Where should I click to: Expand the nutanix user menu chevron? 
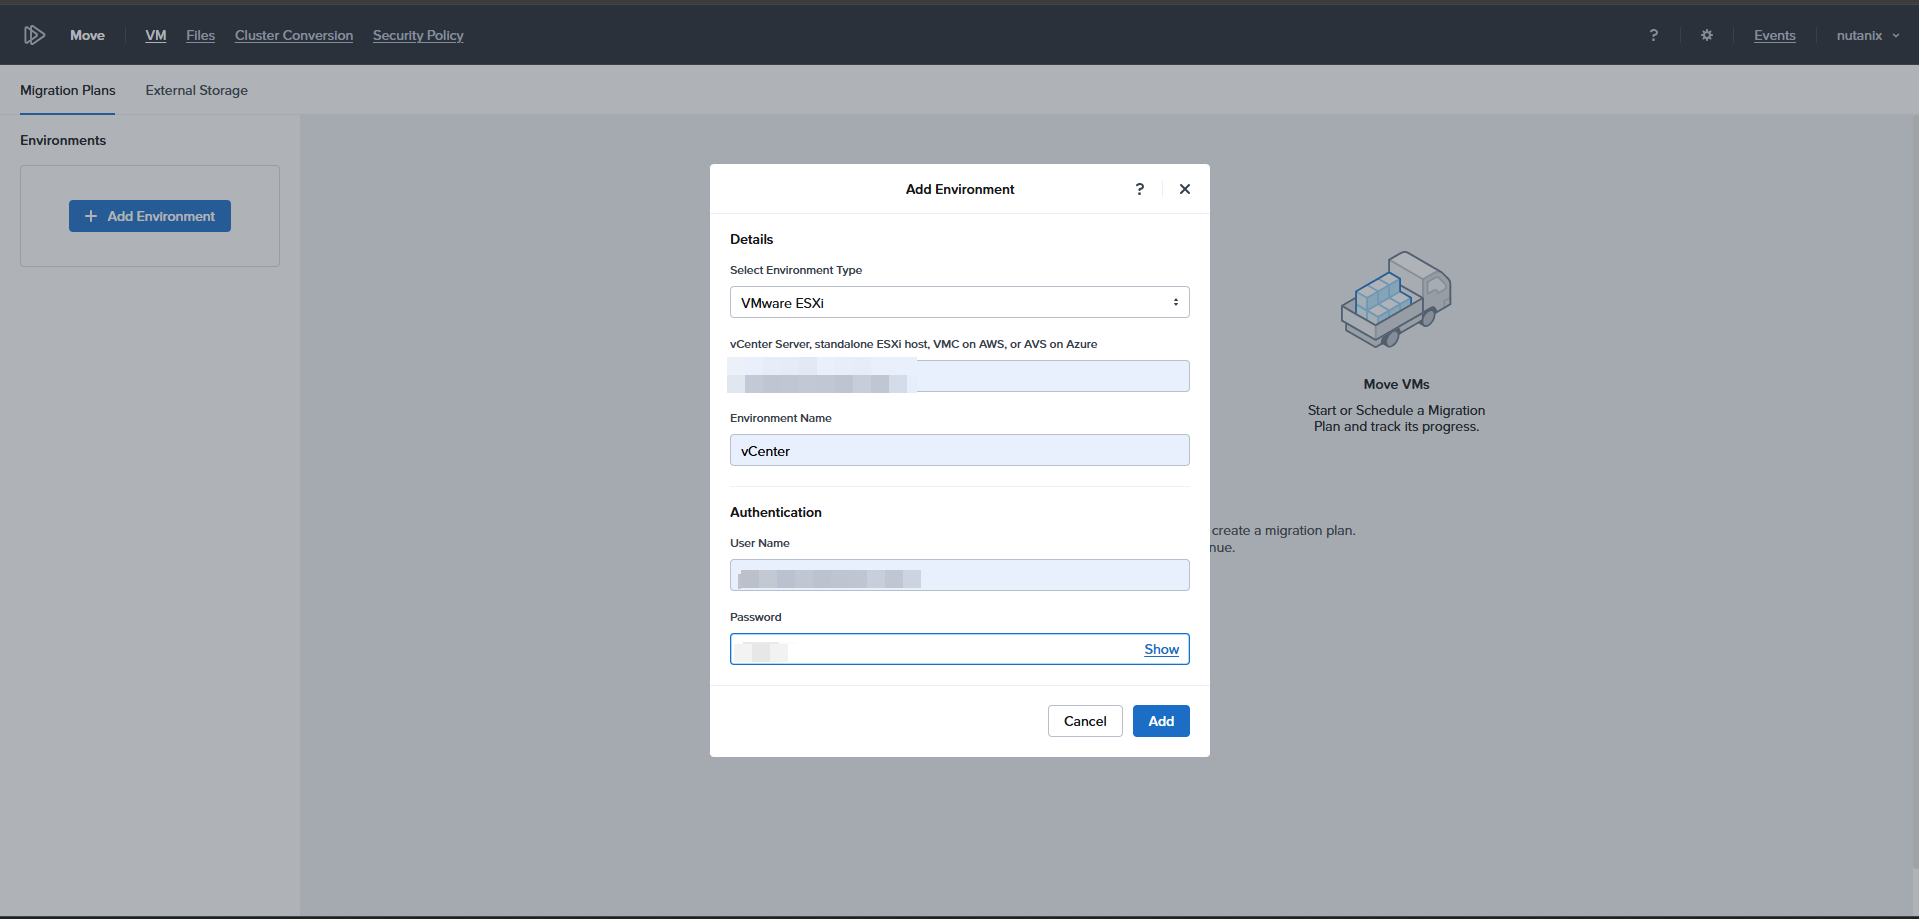1896,35
